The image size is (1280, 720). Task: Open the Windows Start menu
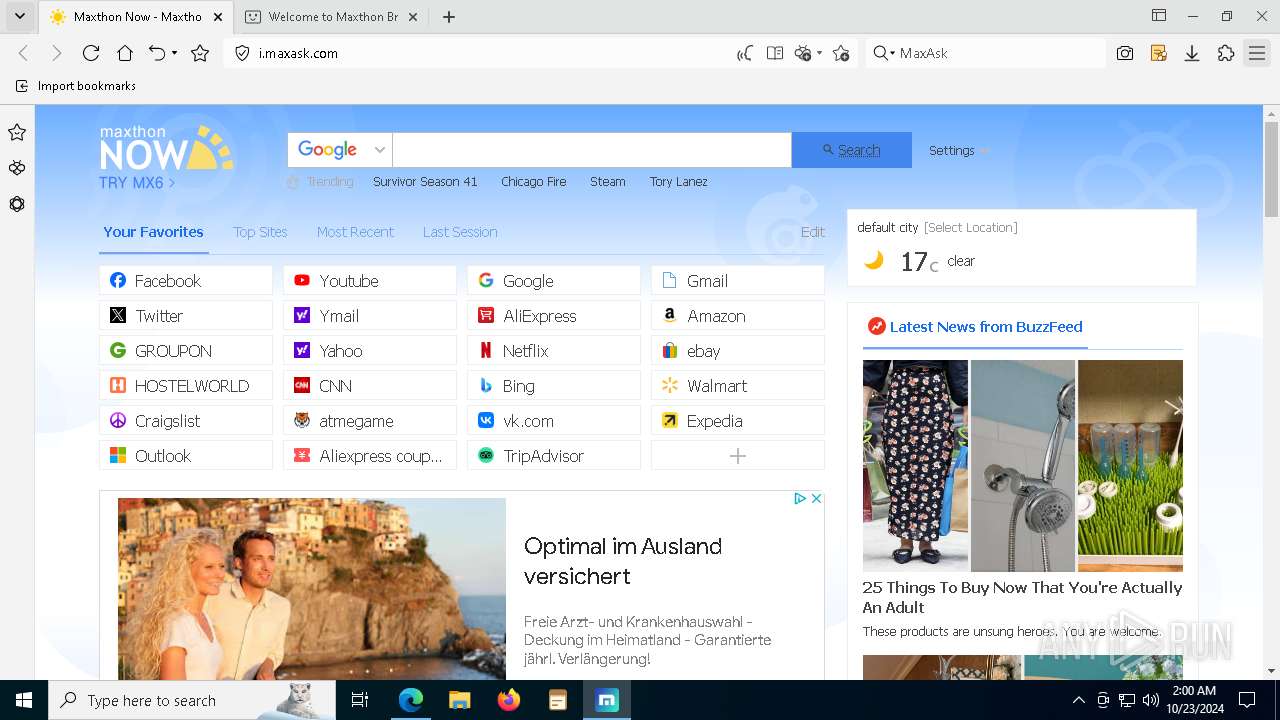[24, 700]
